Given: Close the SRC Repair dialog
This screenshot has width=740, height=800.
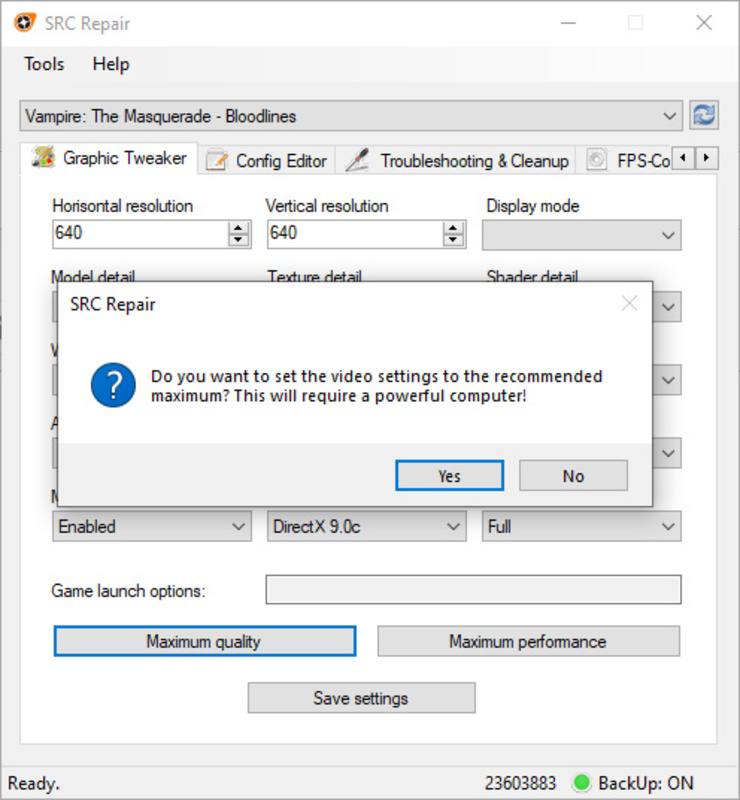Looking at the screenshot, I should (629, 304).
